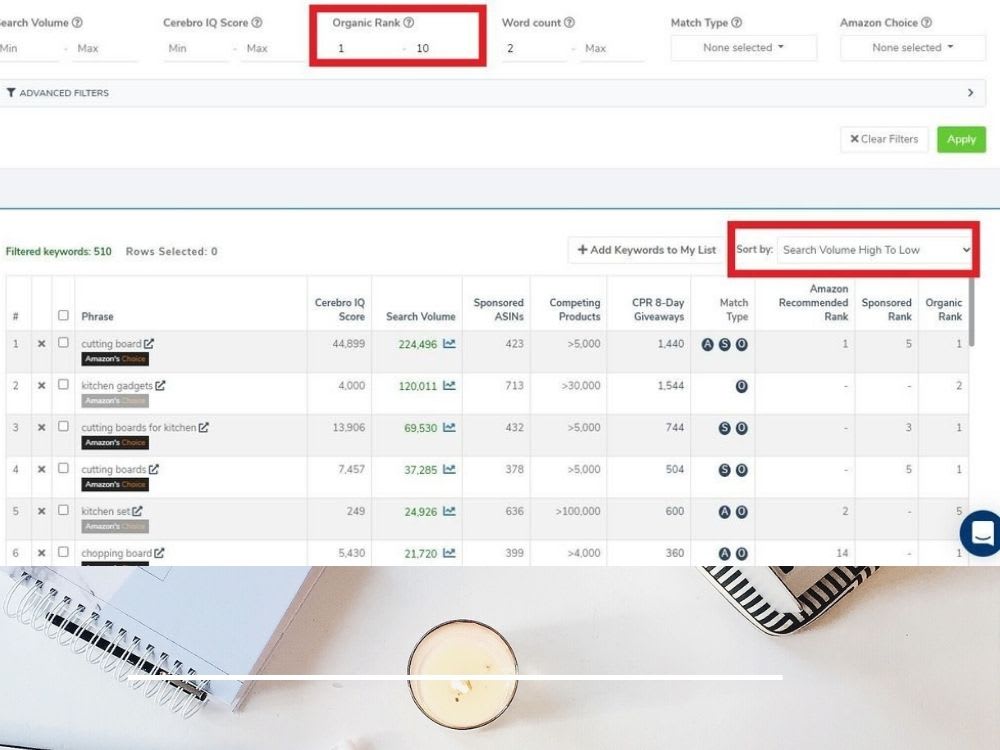
Task: Click the Cerebro IQ Score Max field
Action: 273,48
